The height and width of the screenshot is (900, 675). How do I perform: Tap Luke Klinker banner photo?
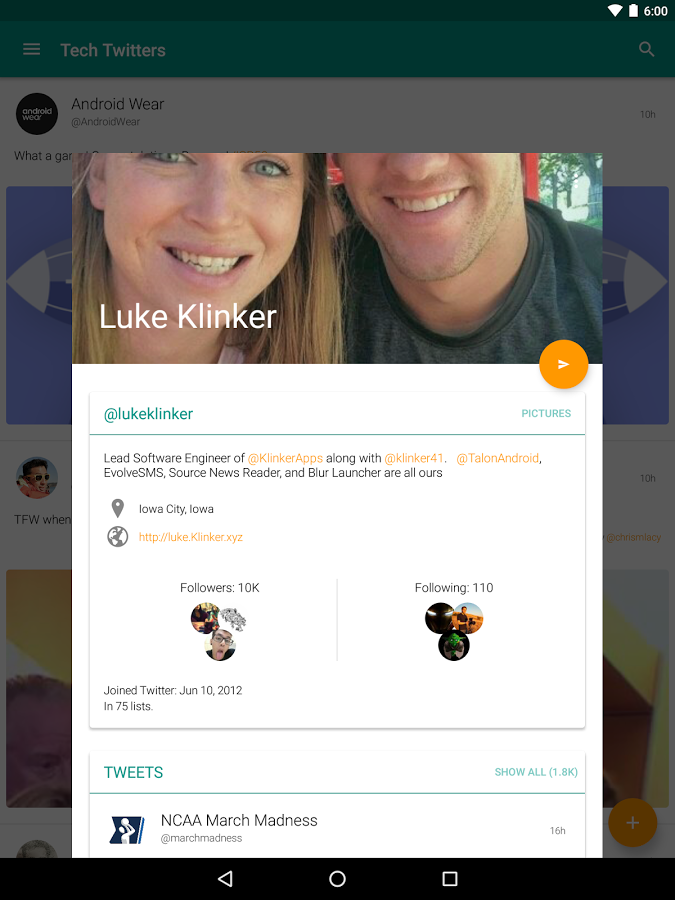pyautogui.click(x=337, y=258)
